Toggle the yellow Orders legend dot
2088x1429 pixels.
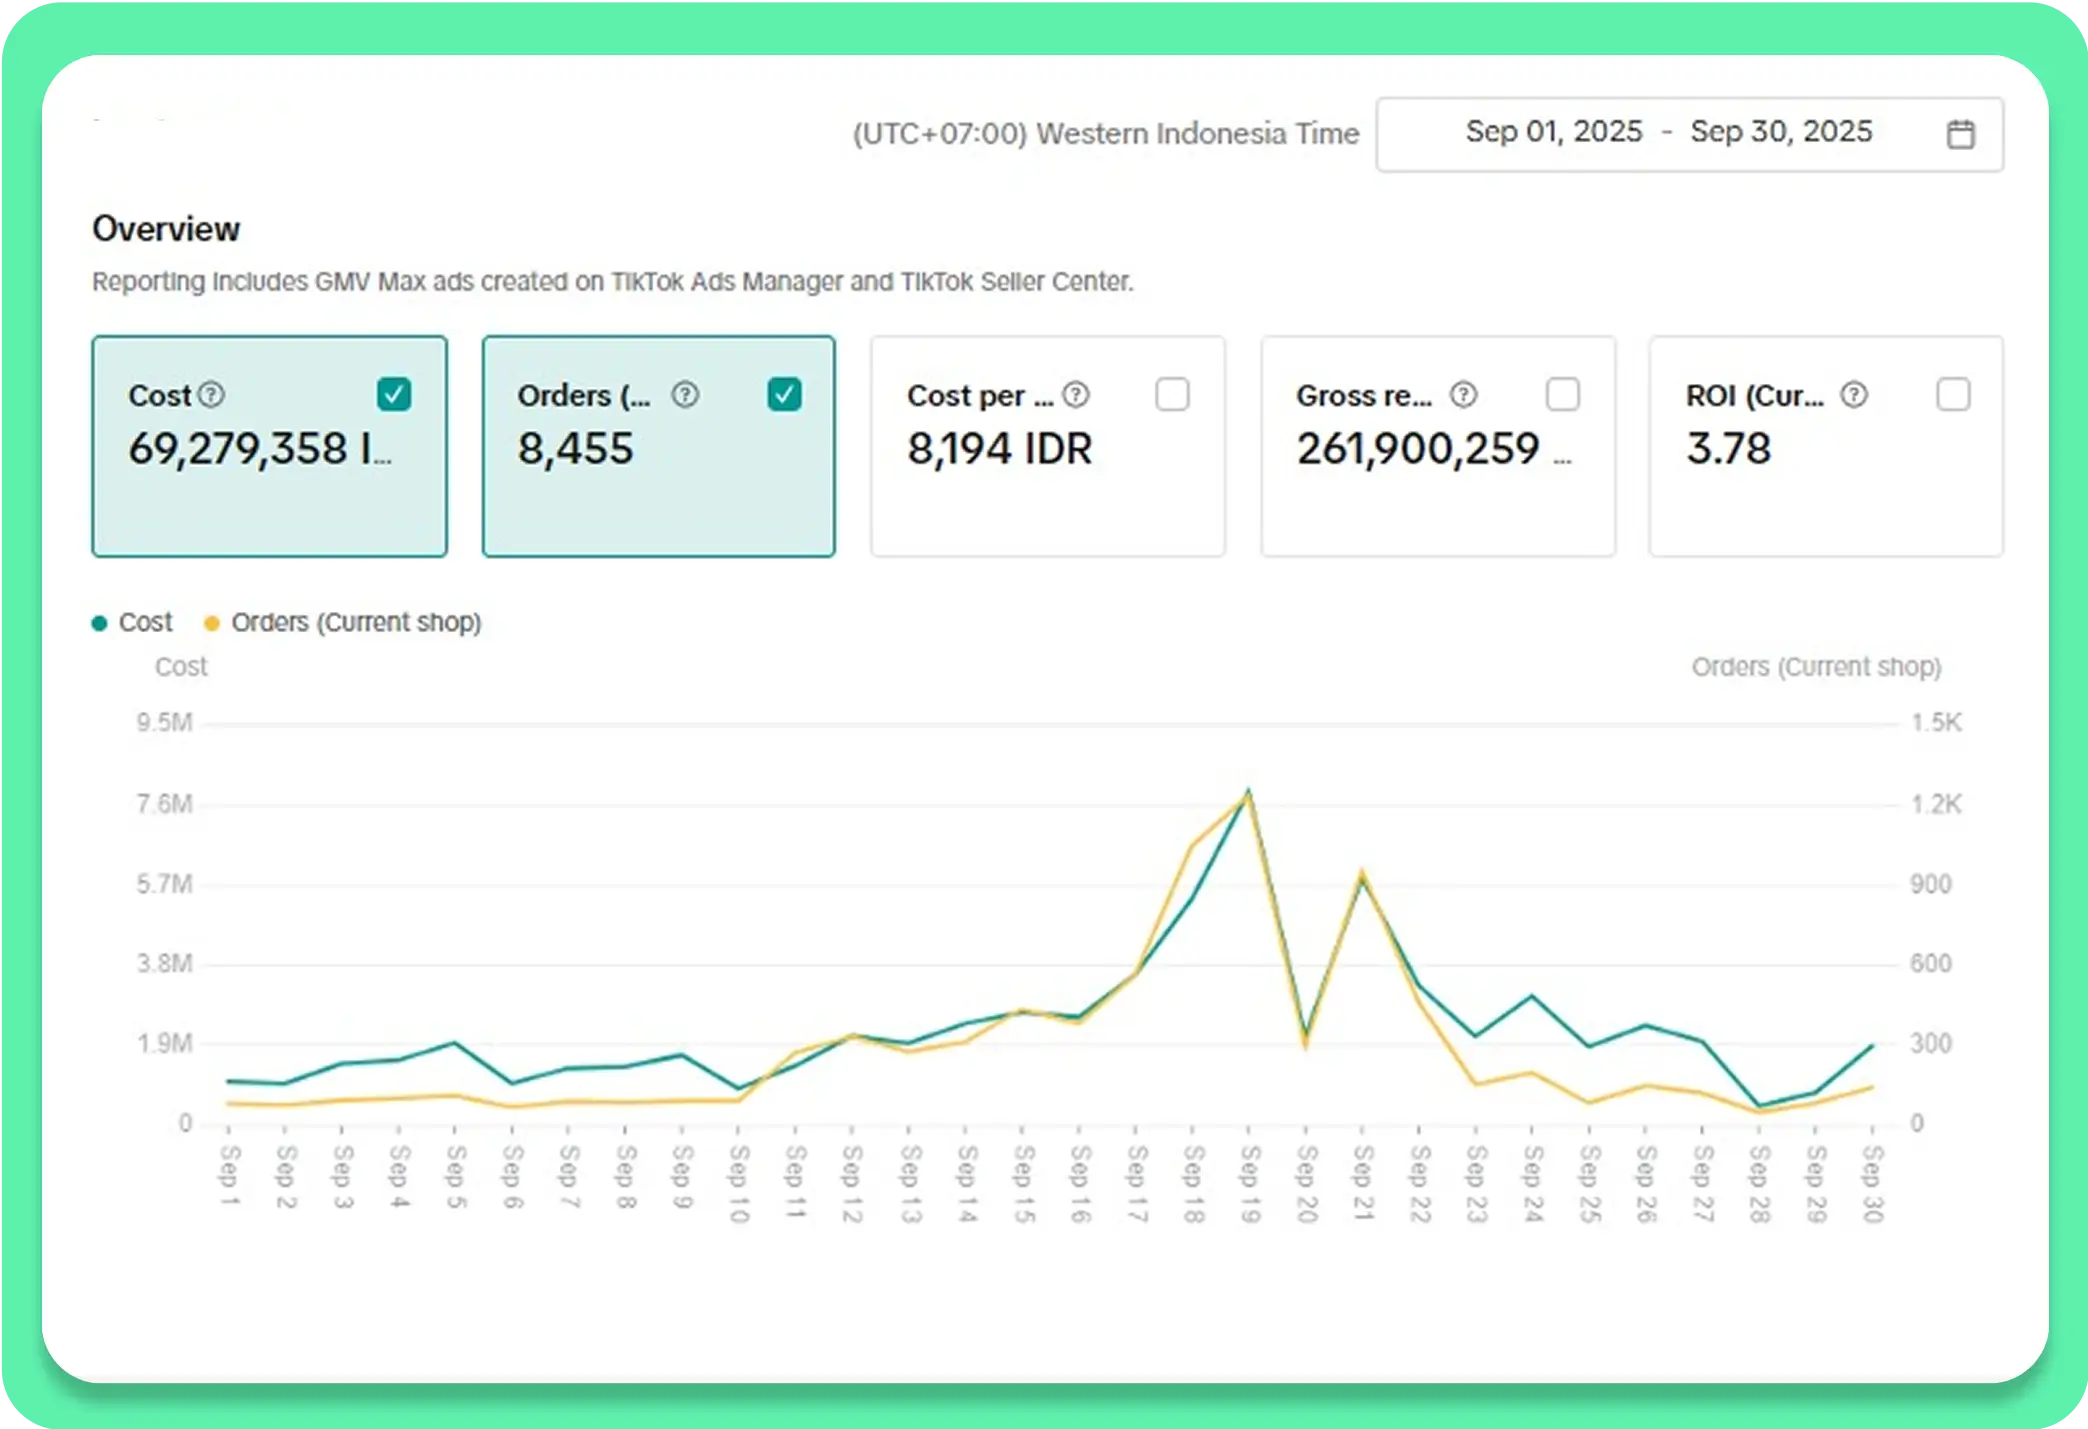[211, 623]
